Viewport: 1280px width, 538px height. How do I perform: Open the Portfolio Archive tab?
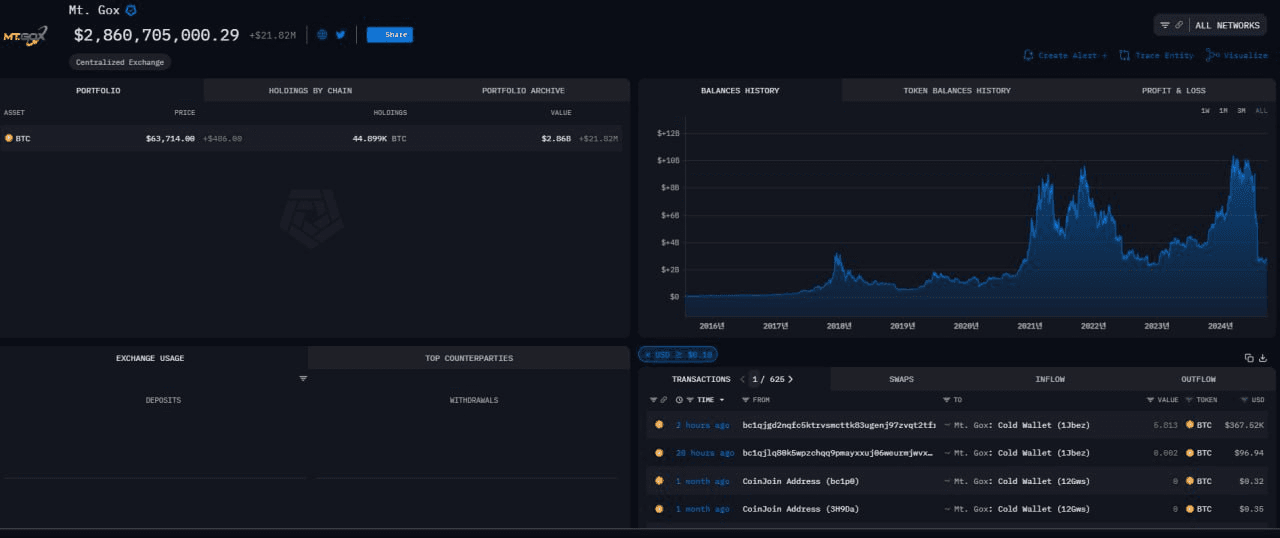point(523,90)
